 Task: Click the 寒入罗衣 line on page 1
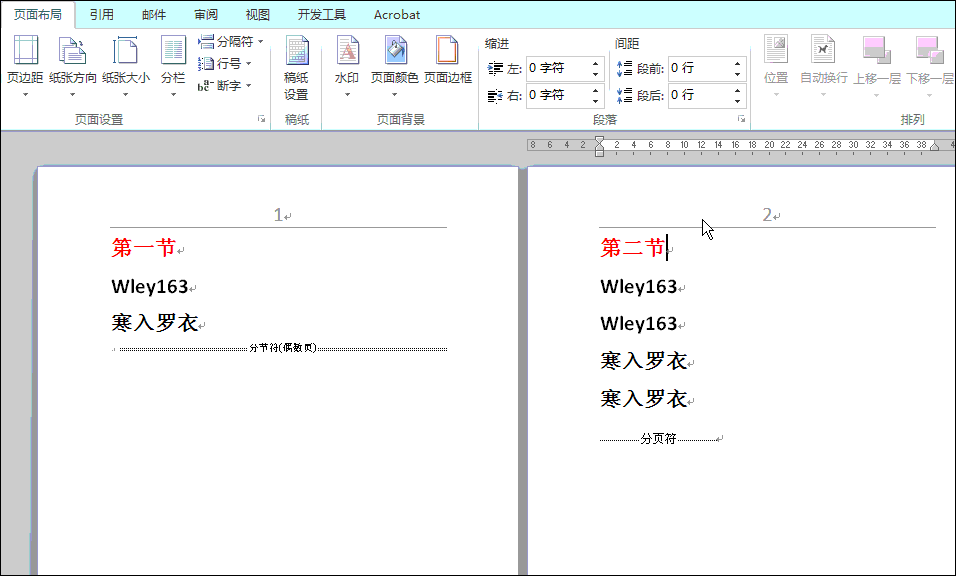click(155, 323)
